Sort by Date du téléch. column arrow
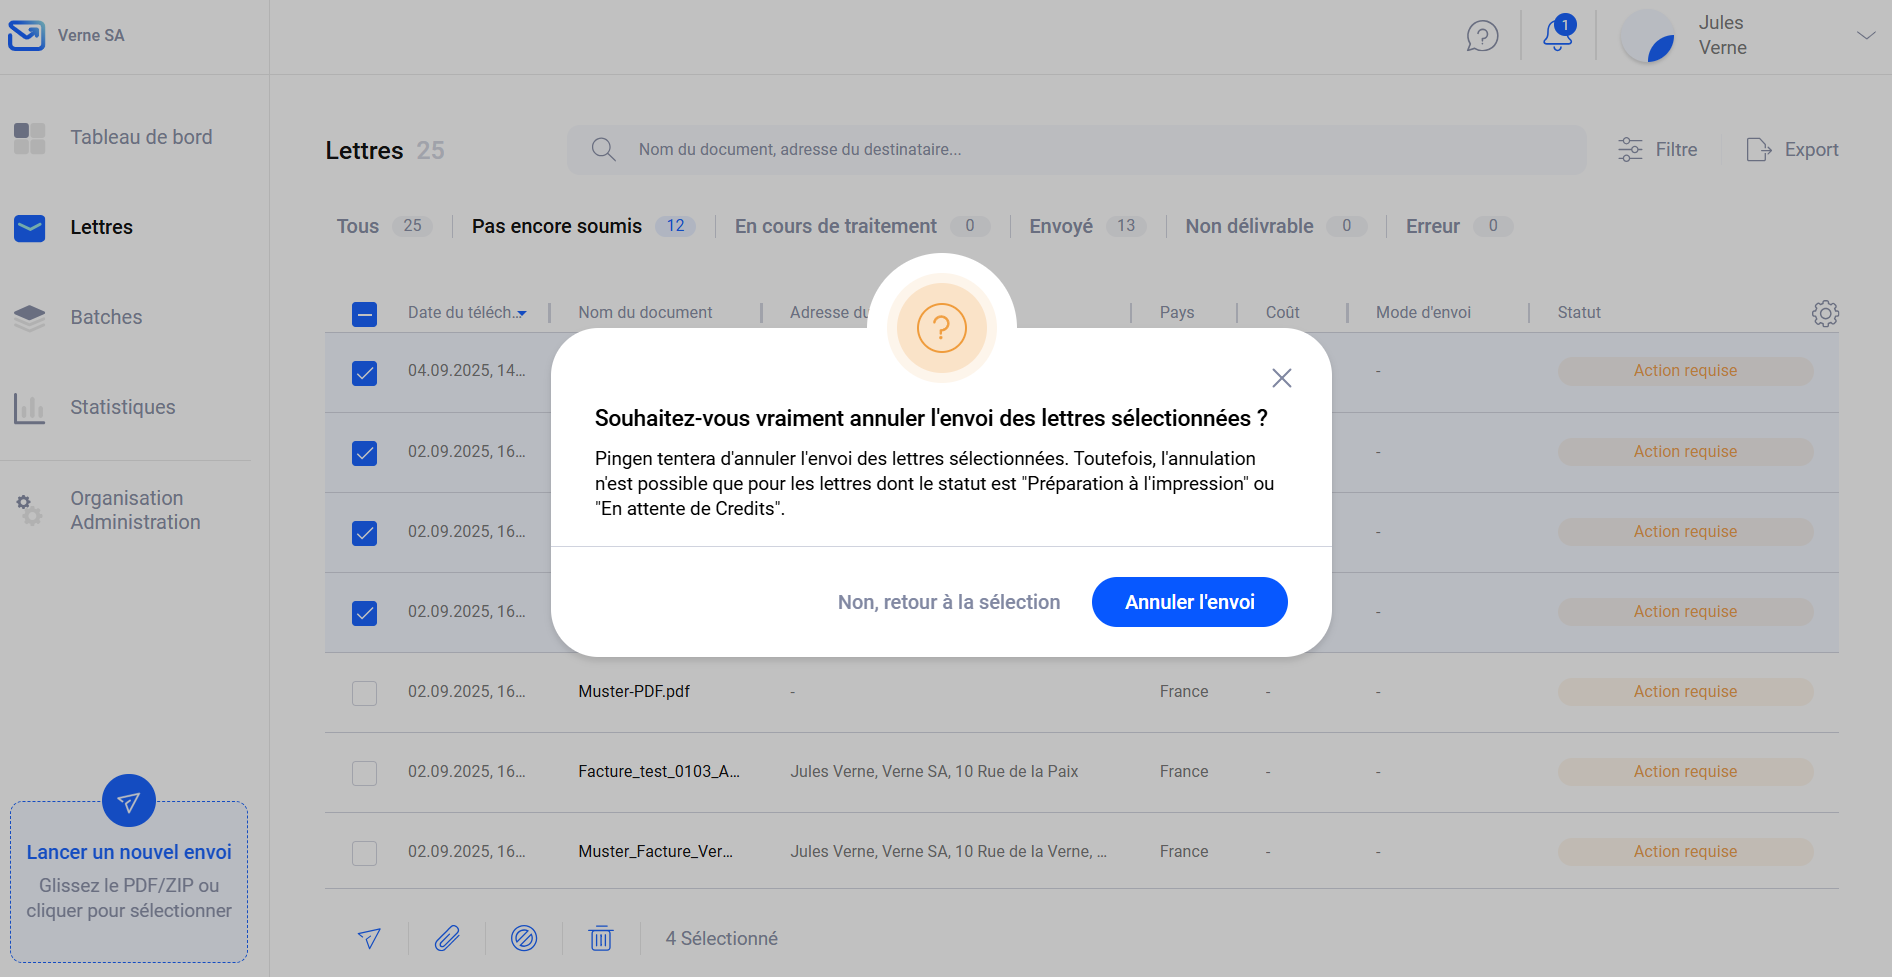The height and width of the screenshot is (977, 1892). point(521,314)
